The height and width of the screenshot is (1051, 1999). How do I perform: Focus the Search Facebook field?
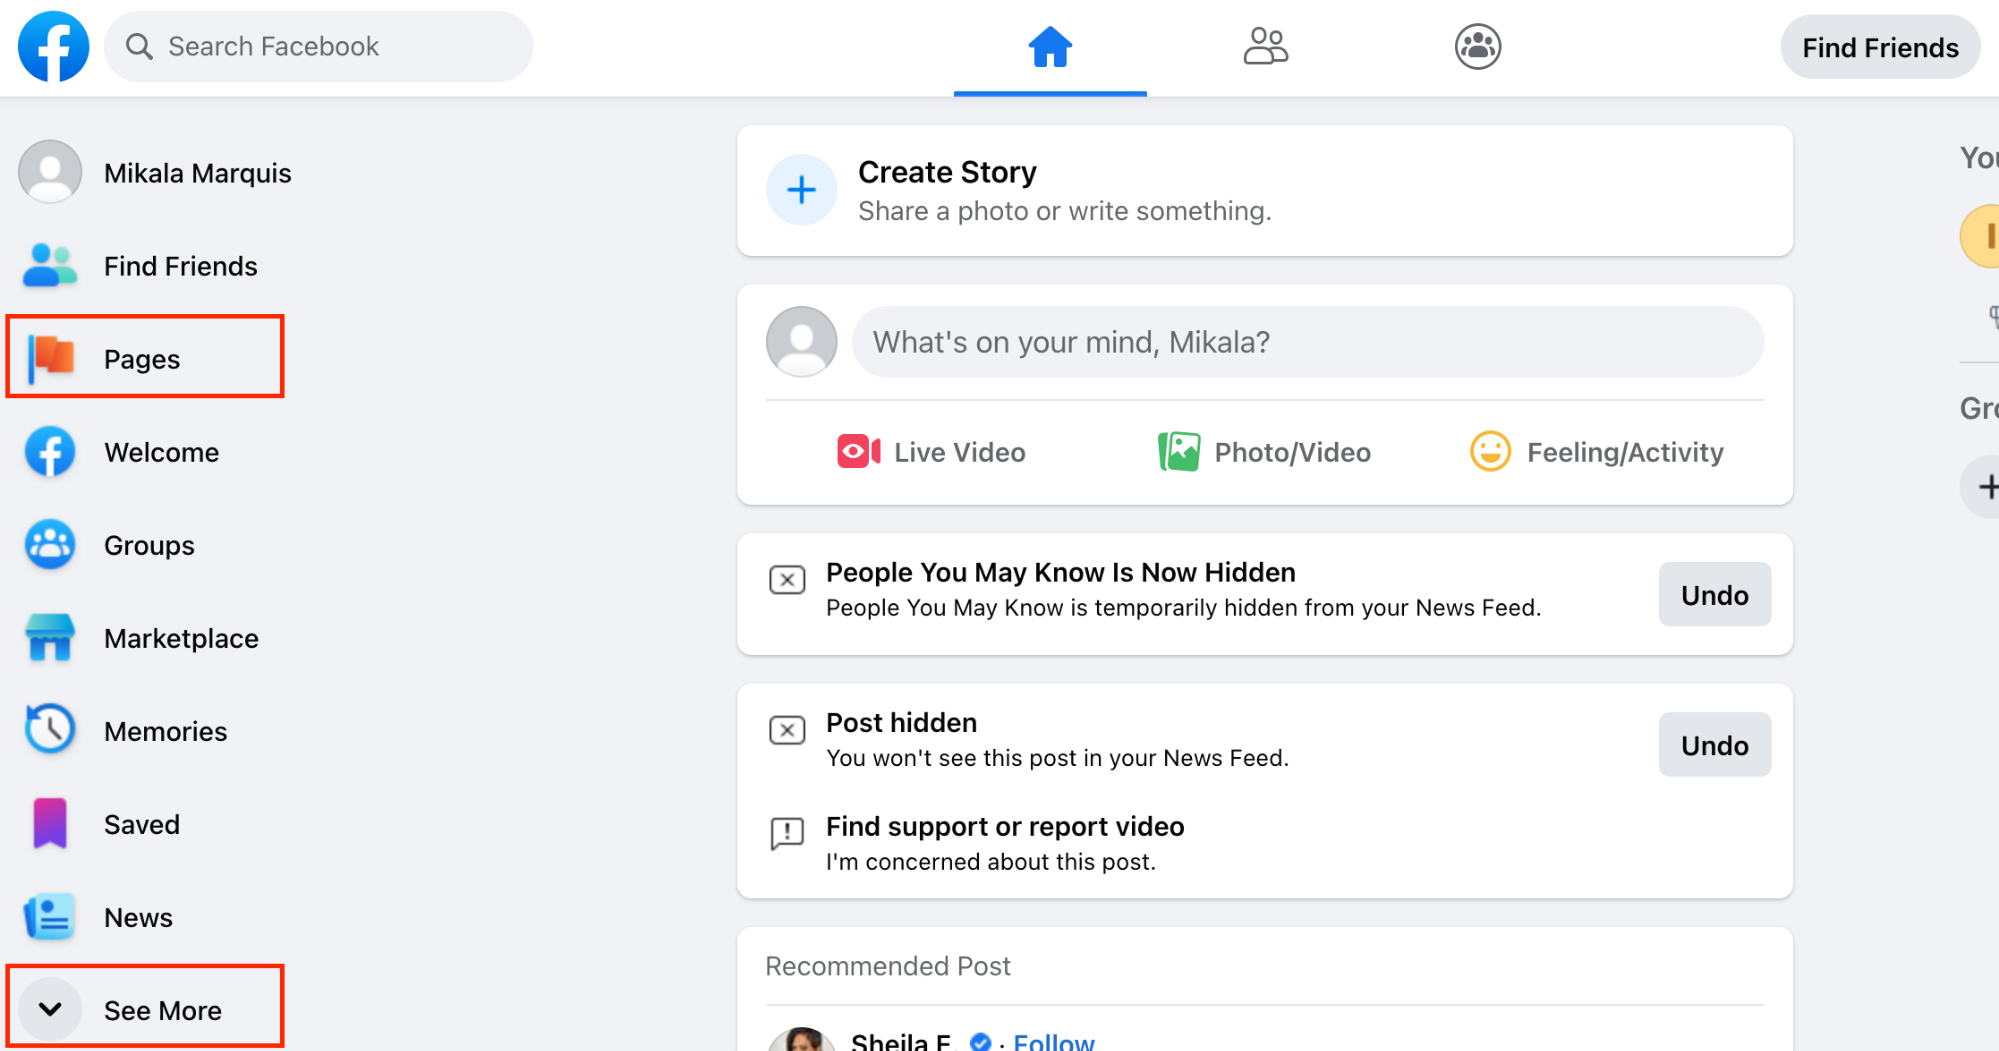click(319, 47)
